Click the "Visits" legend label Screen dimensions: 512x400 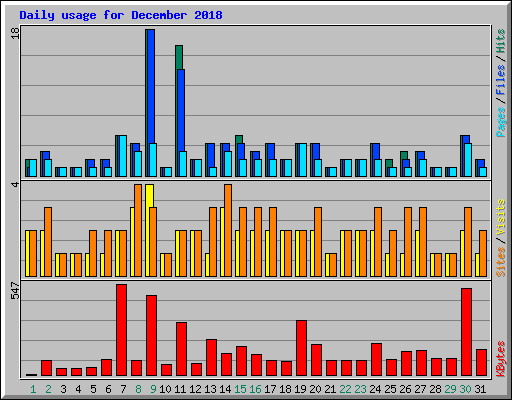pyautogui.click(x=500, y=218)
